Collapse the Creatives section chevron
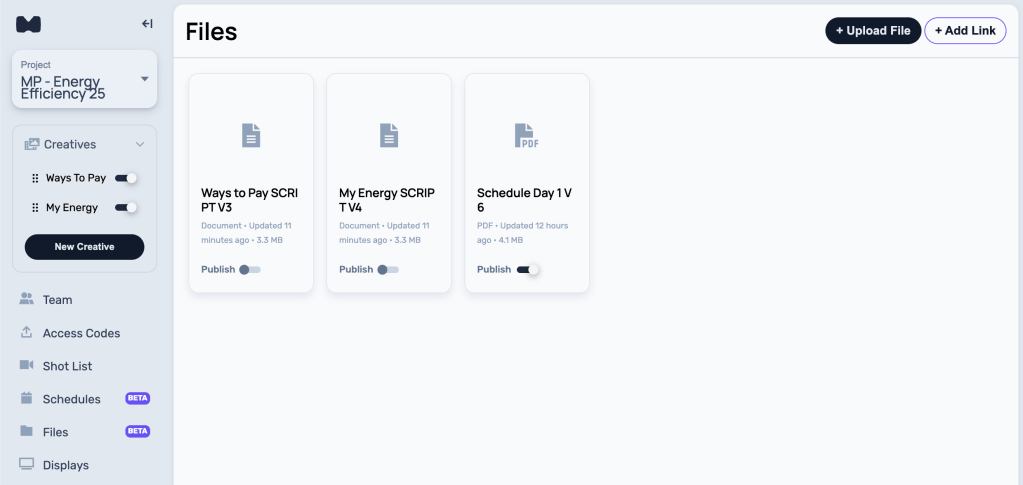This screenshot has height=485, width=1023. [x=140, y=145]
